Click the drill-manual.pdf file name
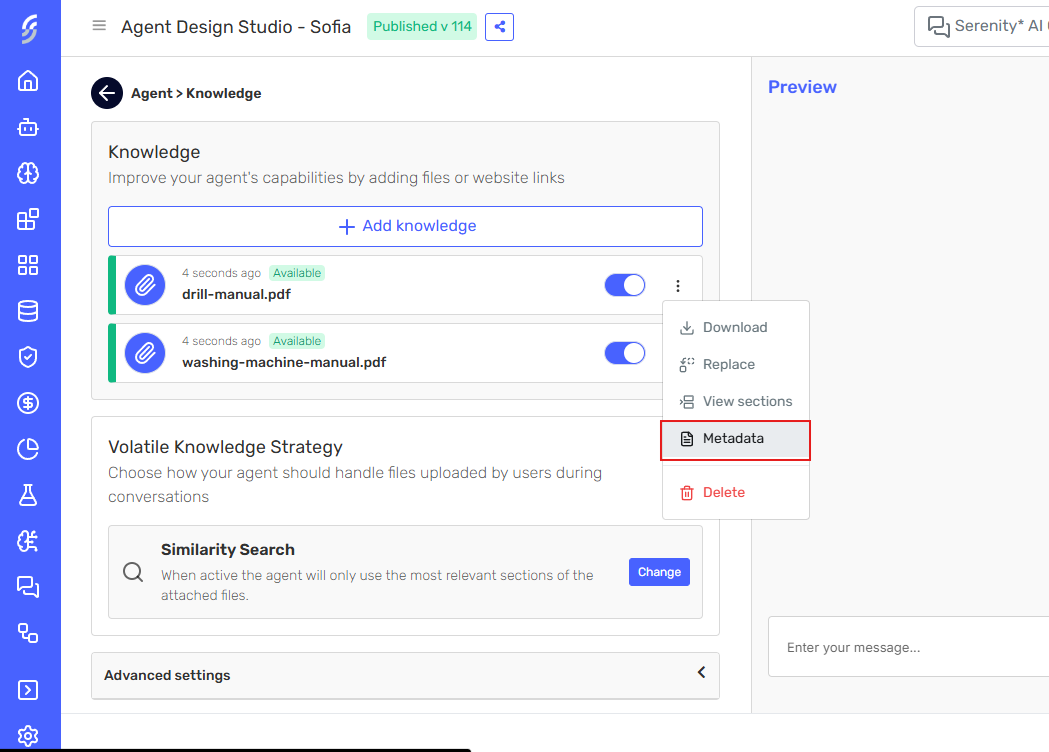Screen dimensions: 1049x752 (236, 294)
